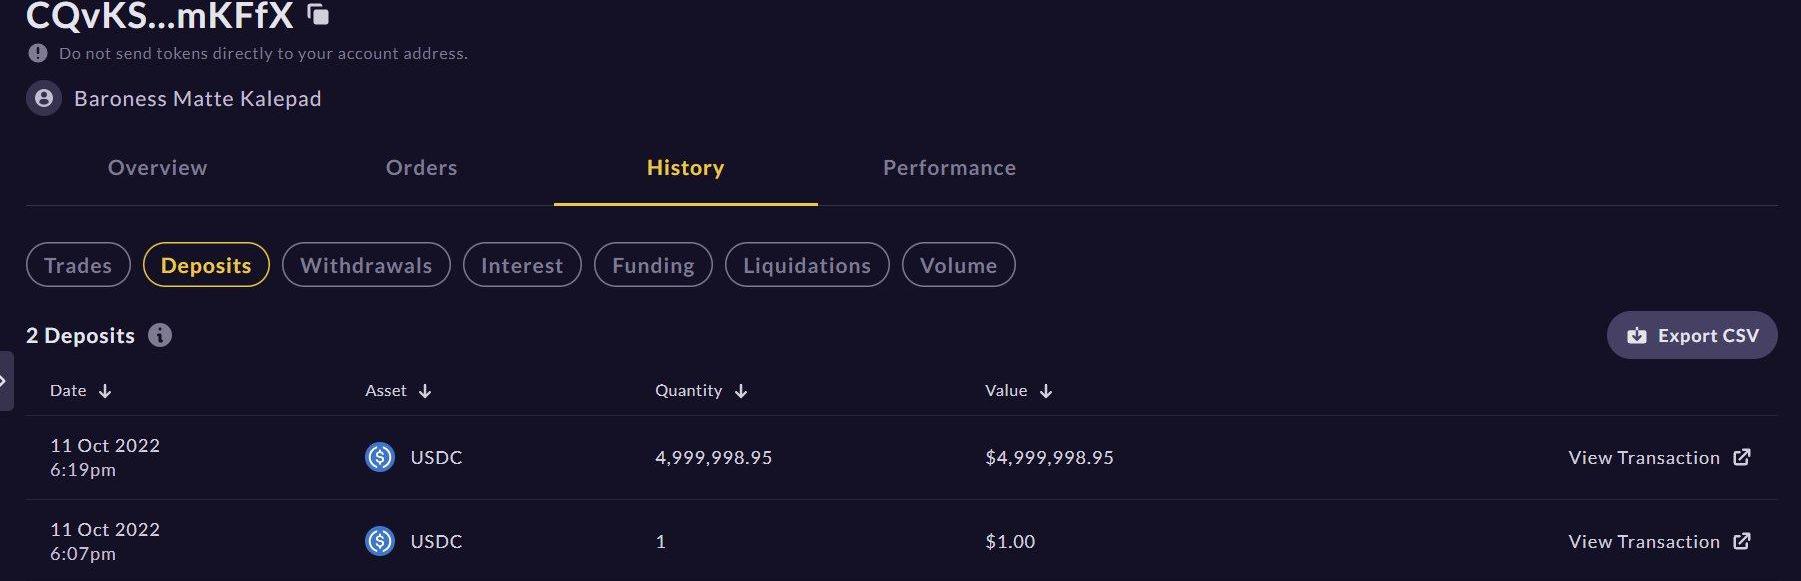The width and height of the screenshot is (1801, 581).
Task: Select the Liquidations filter pill
Action: (x=807, y=265)
